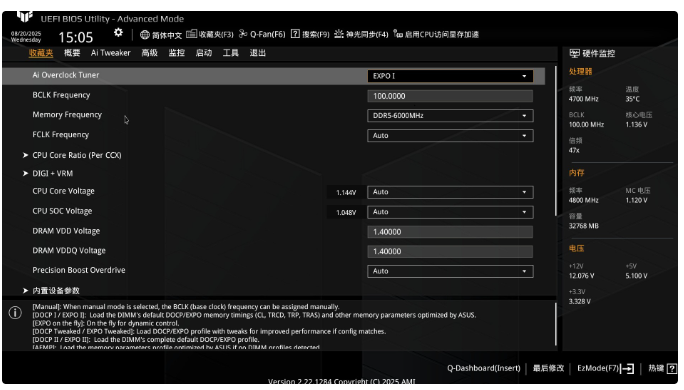Click the 热键 hotkeys question mark icon
684x390 pixels.
tap(672, 369)
